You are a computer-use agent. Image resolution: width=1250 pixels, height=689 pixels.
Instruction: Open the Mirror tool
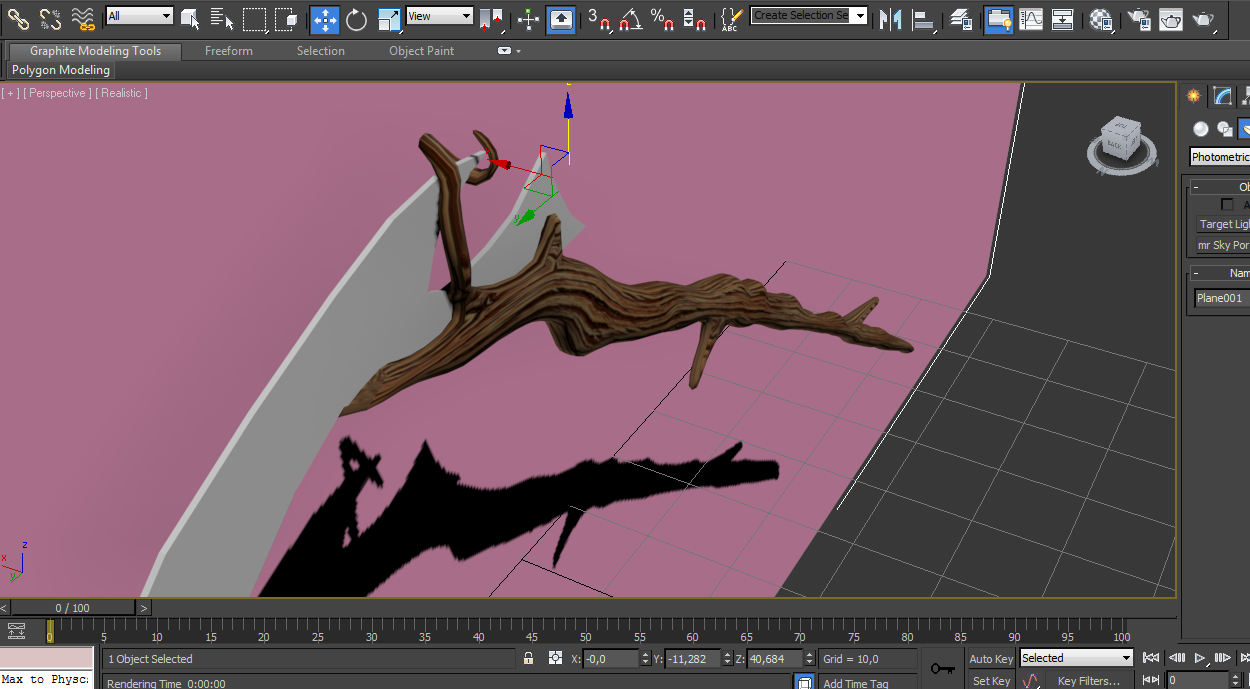point(889,19)
